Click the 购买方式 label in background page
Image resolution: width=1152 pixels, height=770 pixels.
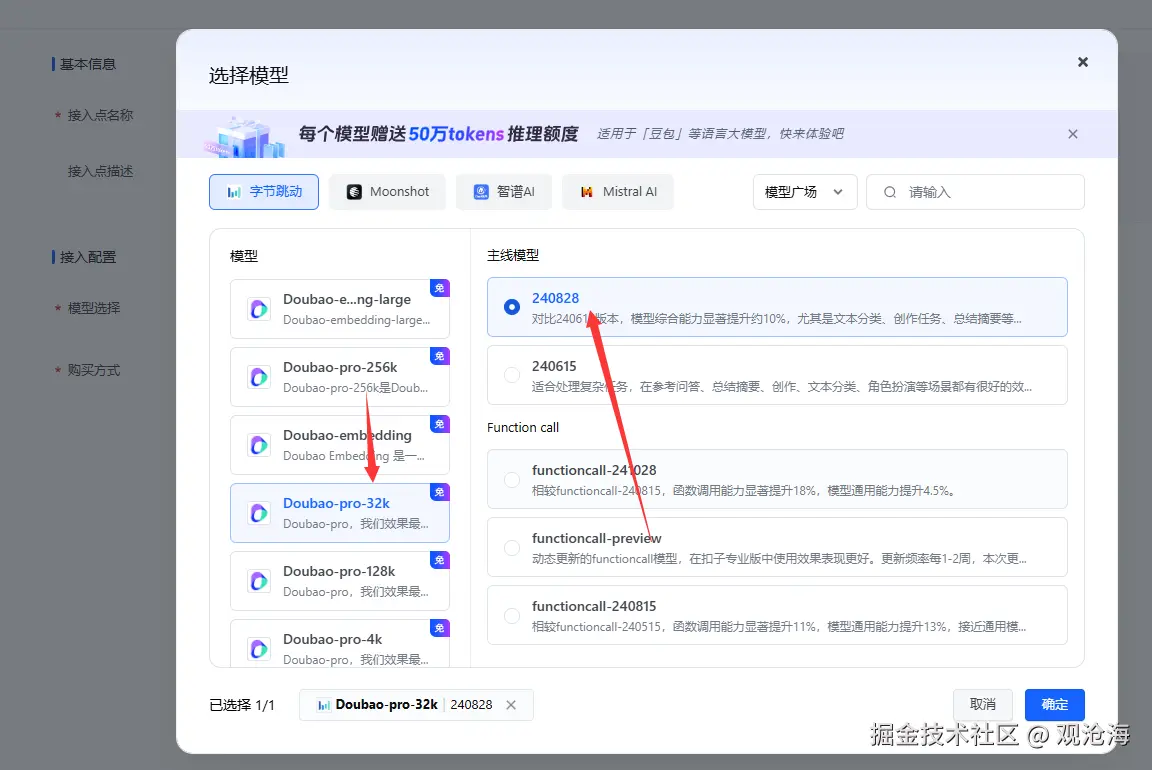(x=93, y=370)
